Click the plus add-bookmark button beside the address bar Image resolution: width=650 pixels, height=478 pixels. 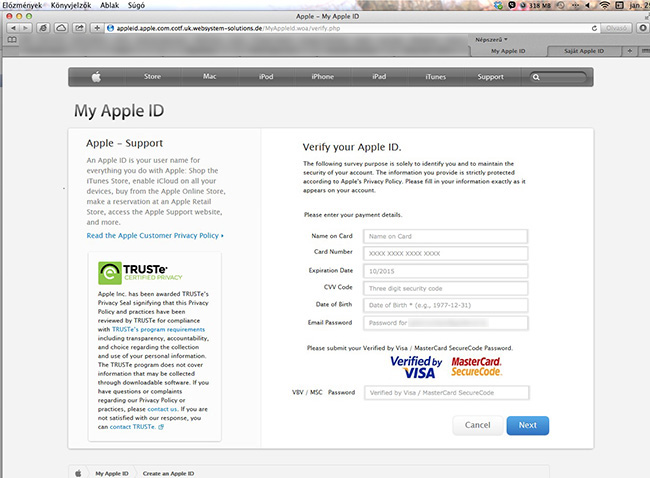point(97,28)
